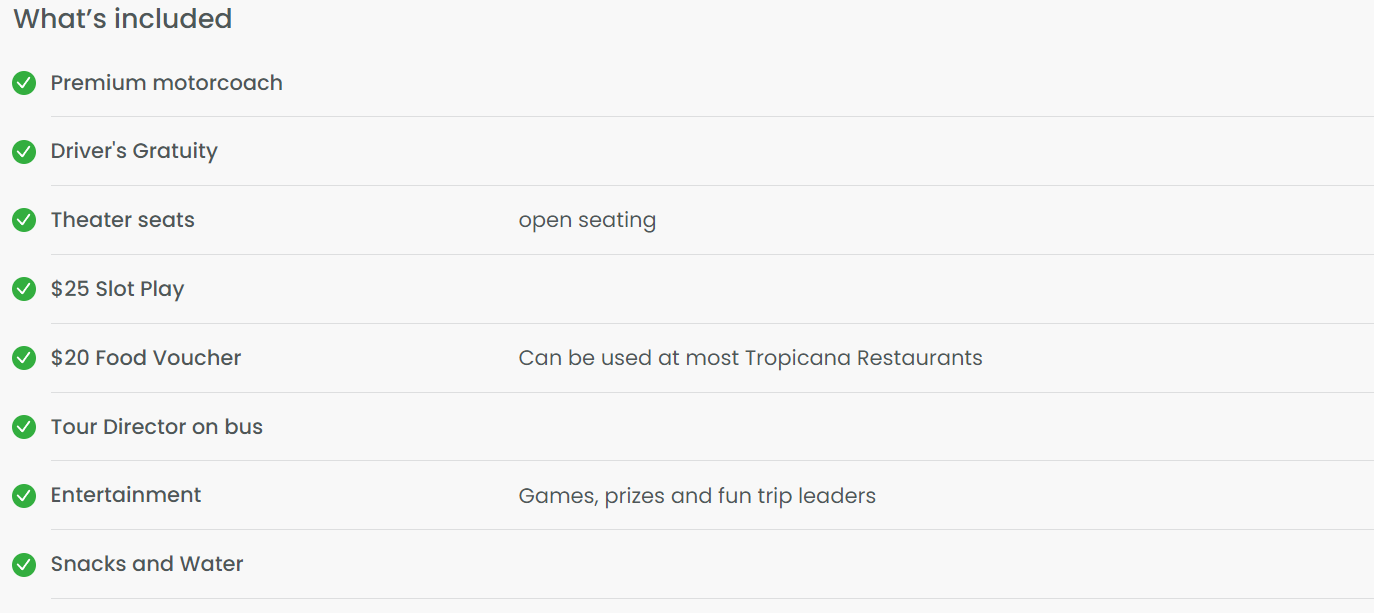Click the Theater seats checkmark icon
1374x613 pixels.
(24, 221)
